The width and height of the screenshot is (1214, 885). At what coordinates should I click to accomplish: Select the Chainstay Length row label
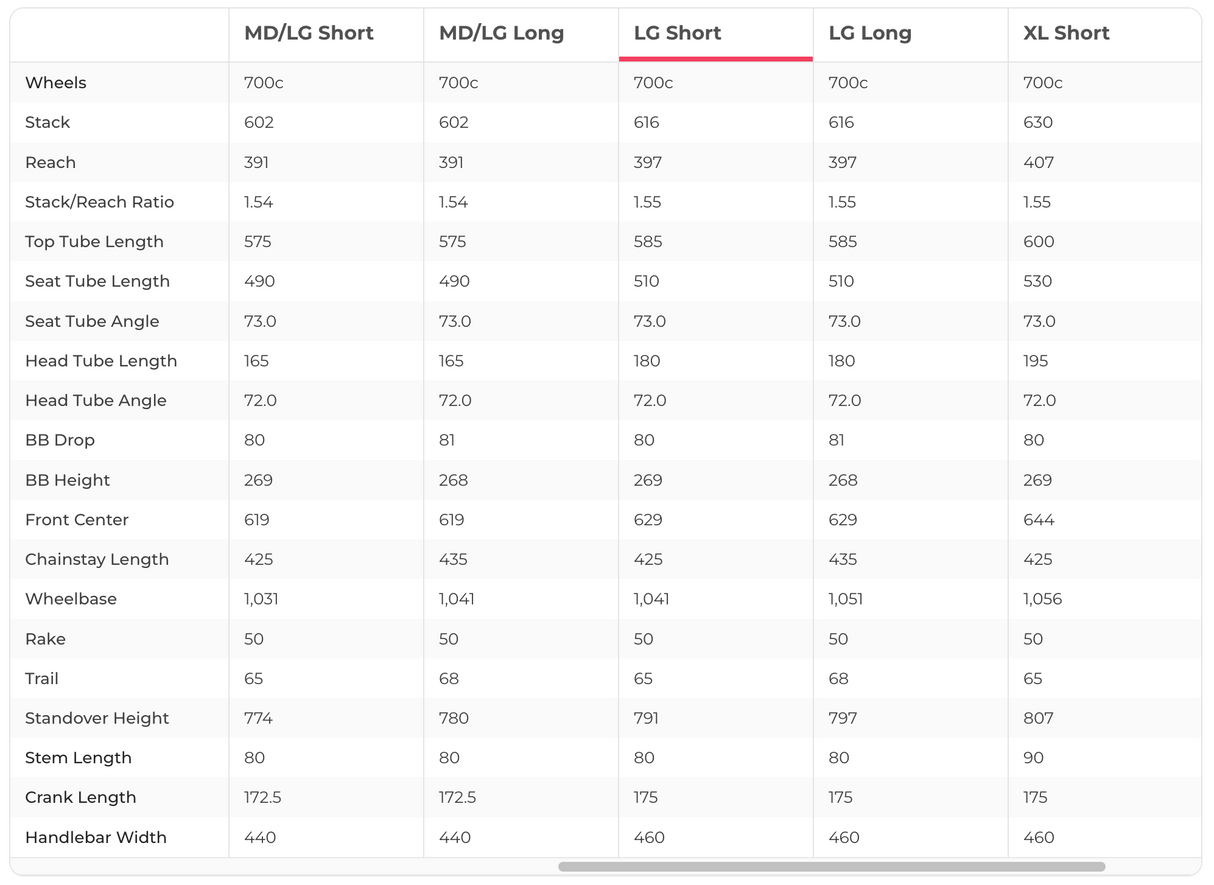tap(97, 559)
